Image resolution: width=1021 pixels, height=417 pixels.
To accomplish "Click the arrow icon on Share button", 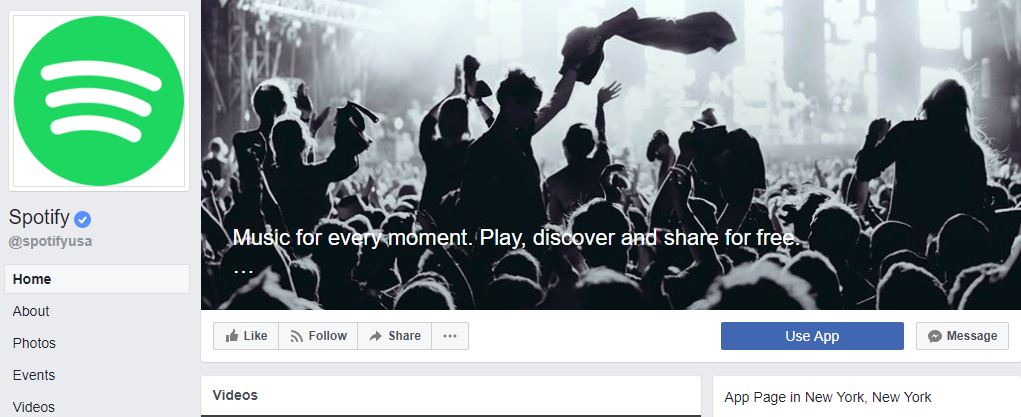I will click(x=376, y=336).
